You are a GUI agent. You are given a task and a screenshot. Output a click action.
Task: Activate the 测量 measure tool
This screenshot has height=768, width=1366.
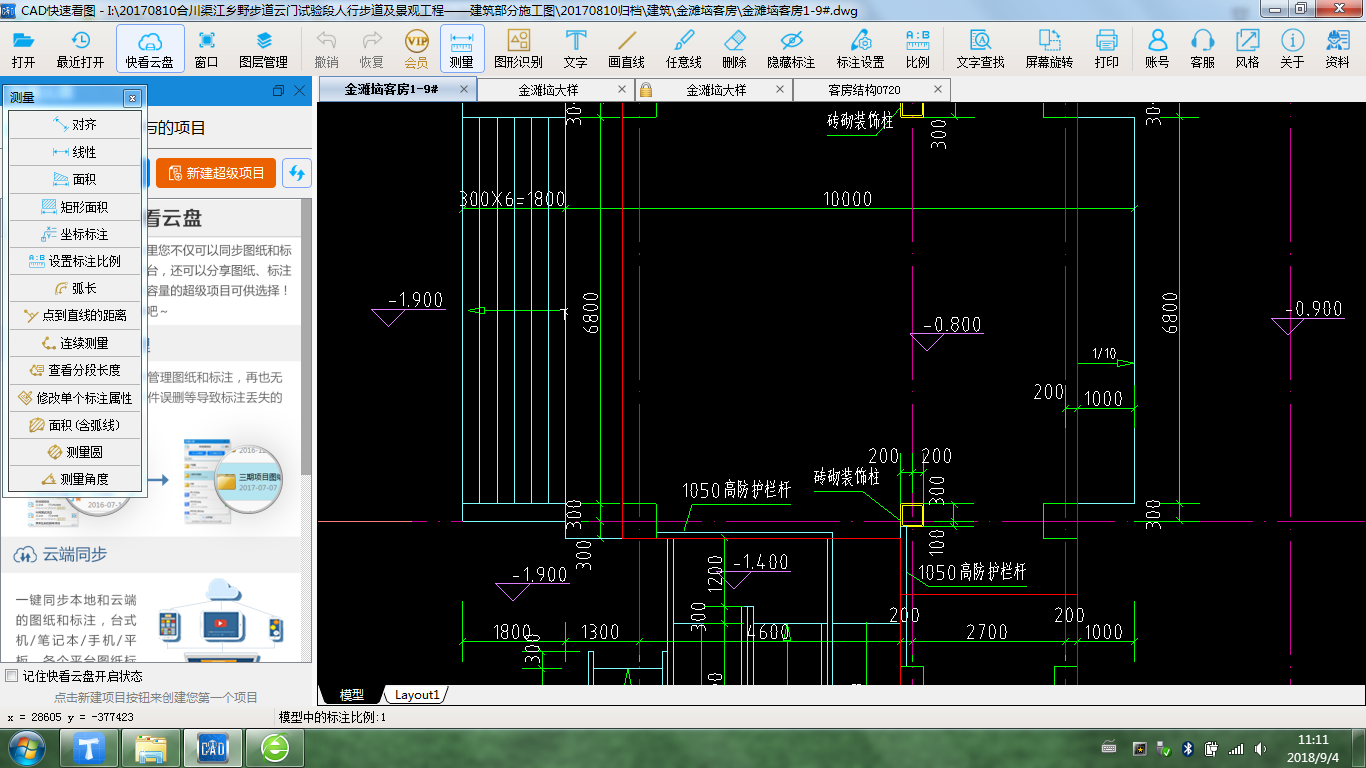point(462,49)
